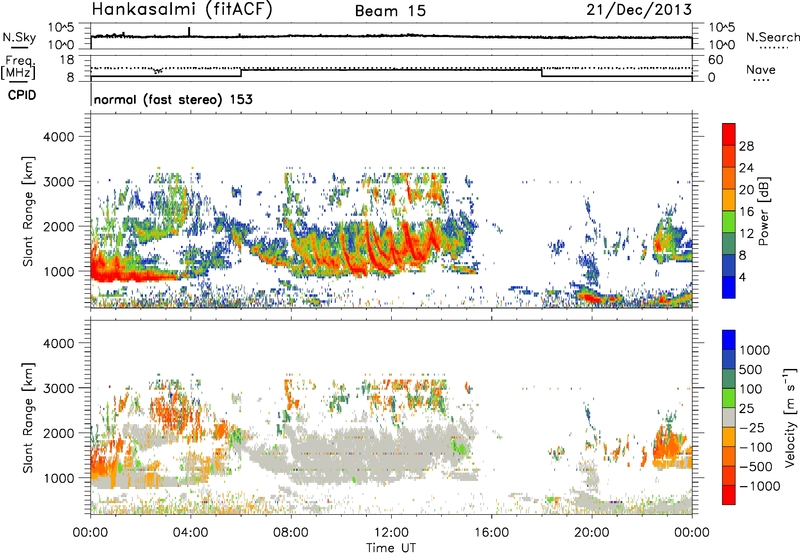
Task: Select the '4' label on the power colorbar
Action: point(742,278)
